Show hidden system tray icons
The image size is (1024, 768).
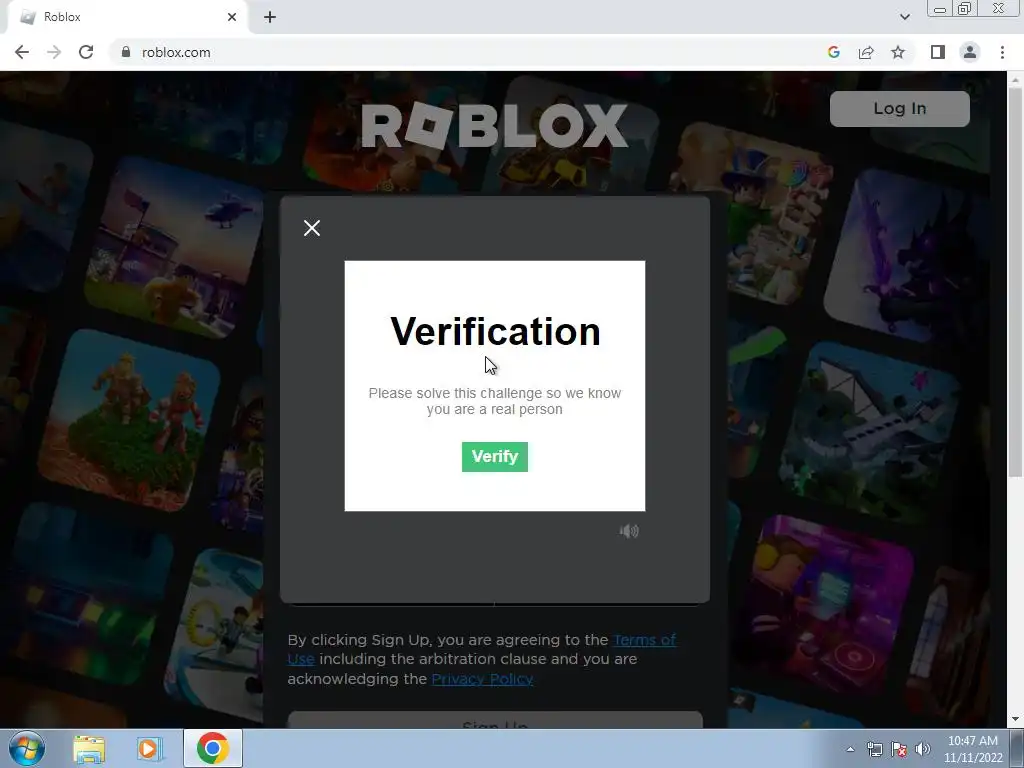(850, 749)
